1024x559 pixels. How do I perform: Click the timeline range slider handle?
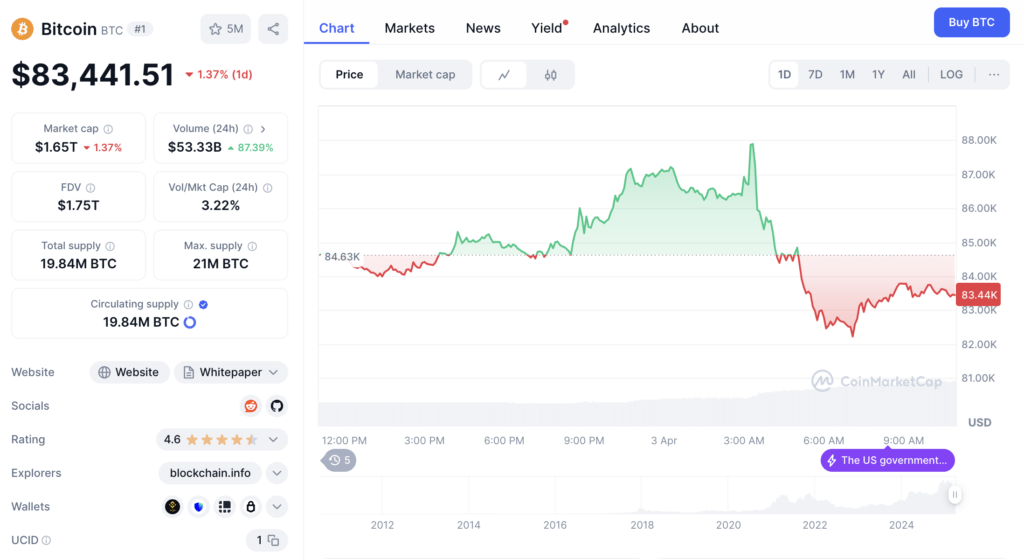(955, 494)
